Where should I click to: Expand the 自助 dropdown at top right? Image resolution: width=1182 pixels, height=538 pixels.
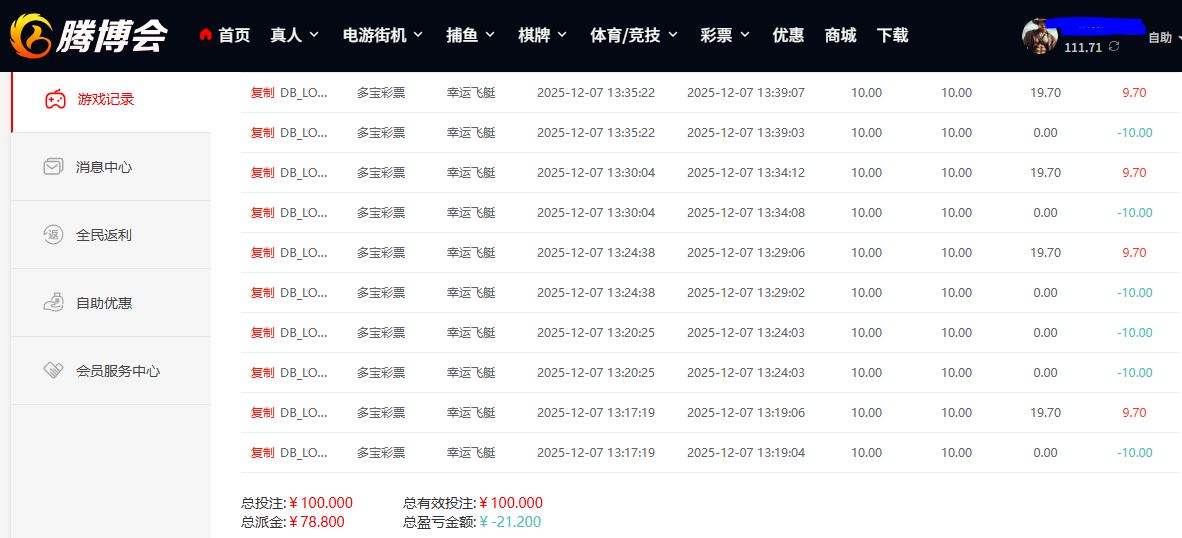coord(1163,38)
